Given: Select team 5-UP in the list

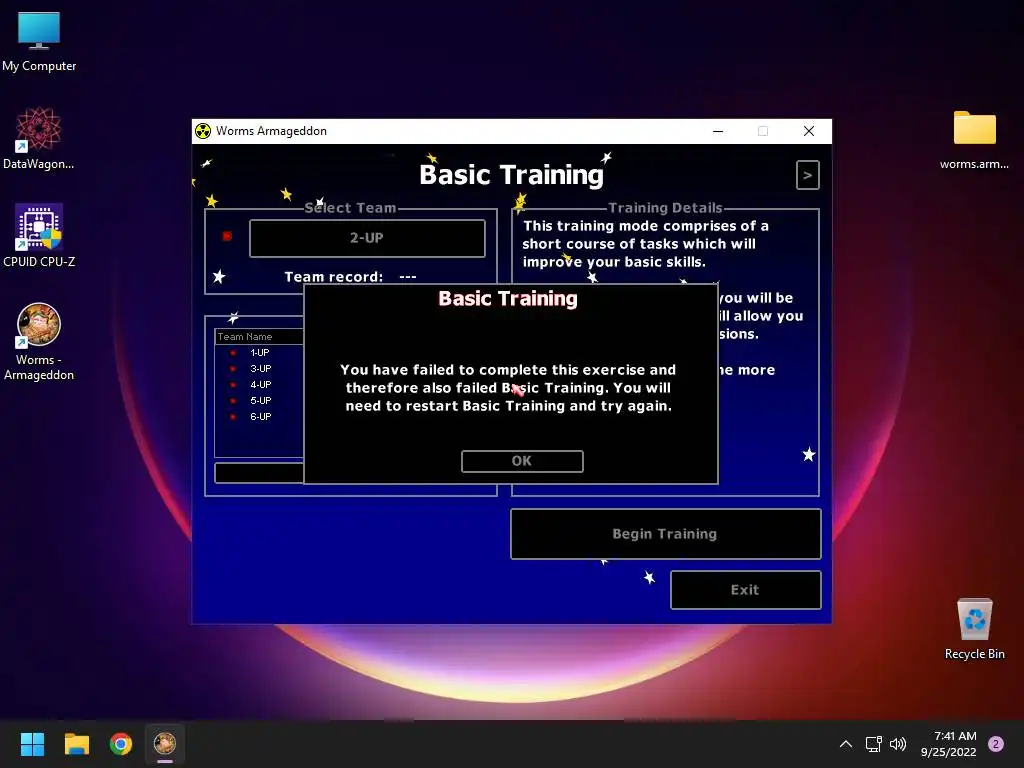Looking at the screenshot, I should coord(260,400).
